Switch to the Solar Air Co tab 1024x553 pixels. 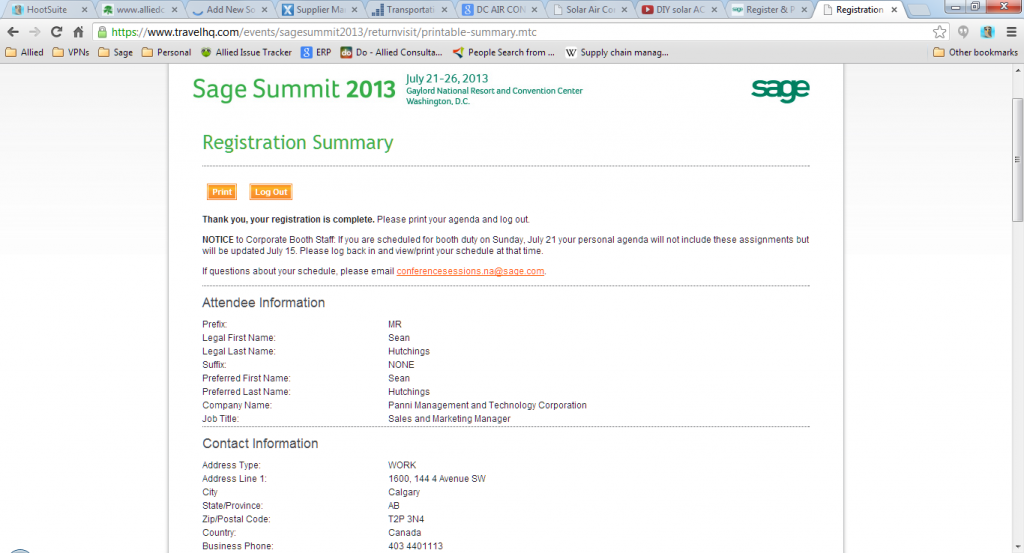click(x=590, y=10)
